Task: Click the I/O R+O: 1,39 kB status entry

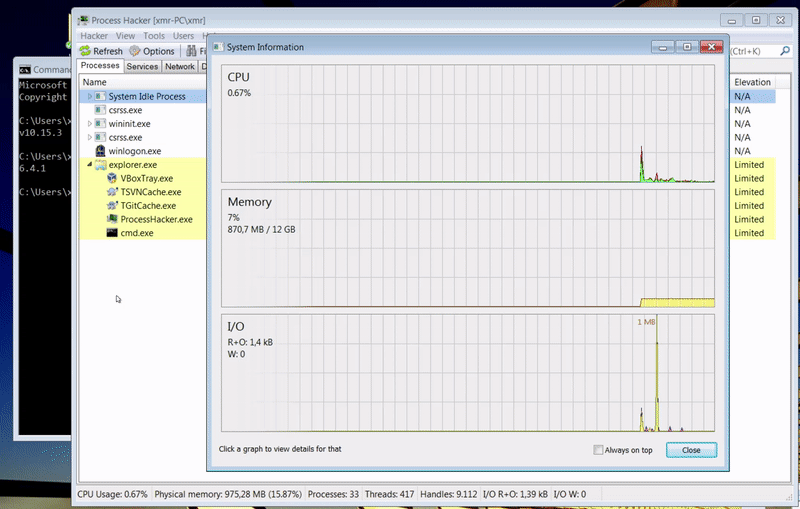Action: 515,494
